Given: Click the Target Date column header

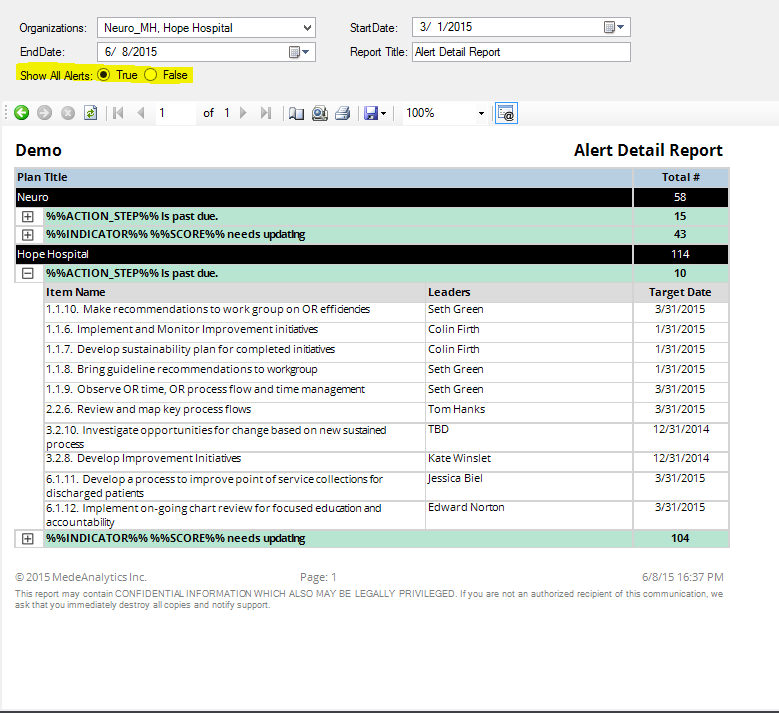Looking at the screenshot, I should point(681,292).
